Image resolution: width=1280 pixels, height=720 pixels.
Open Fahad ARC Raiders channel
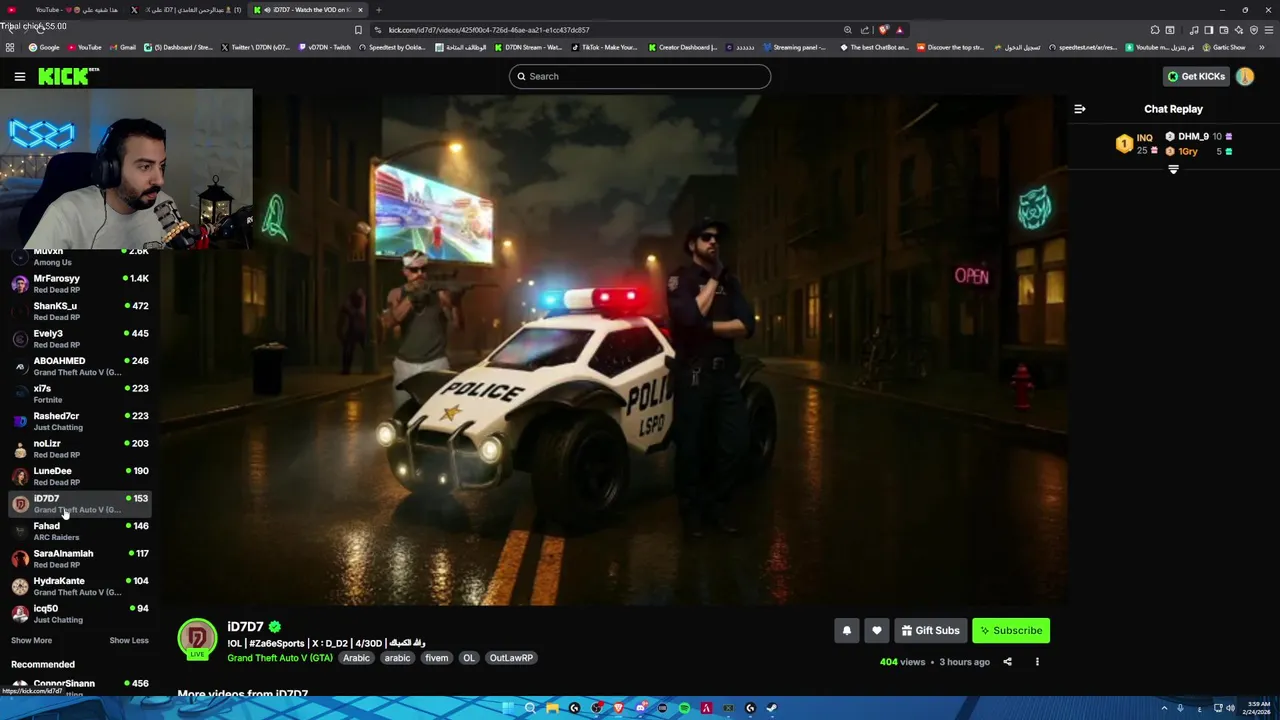pos(80,531)
